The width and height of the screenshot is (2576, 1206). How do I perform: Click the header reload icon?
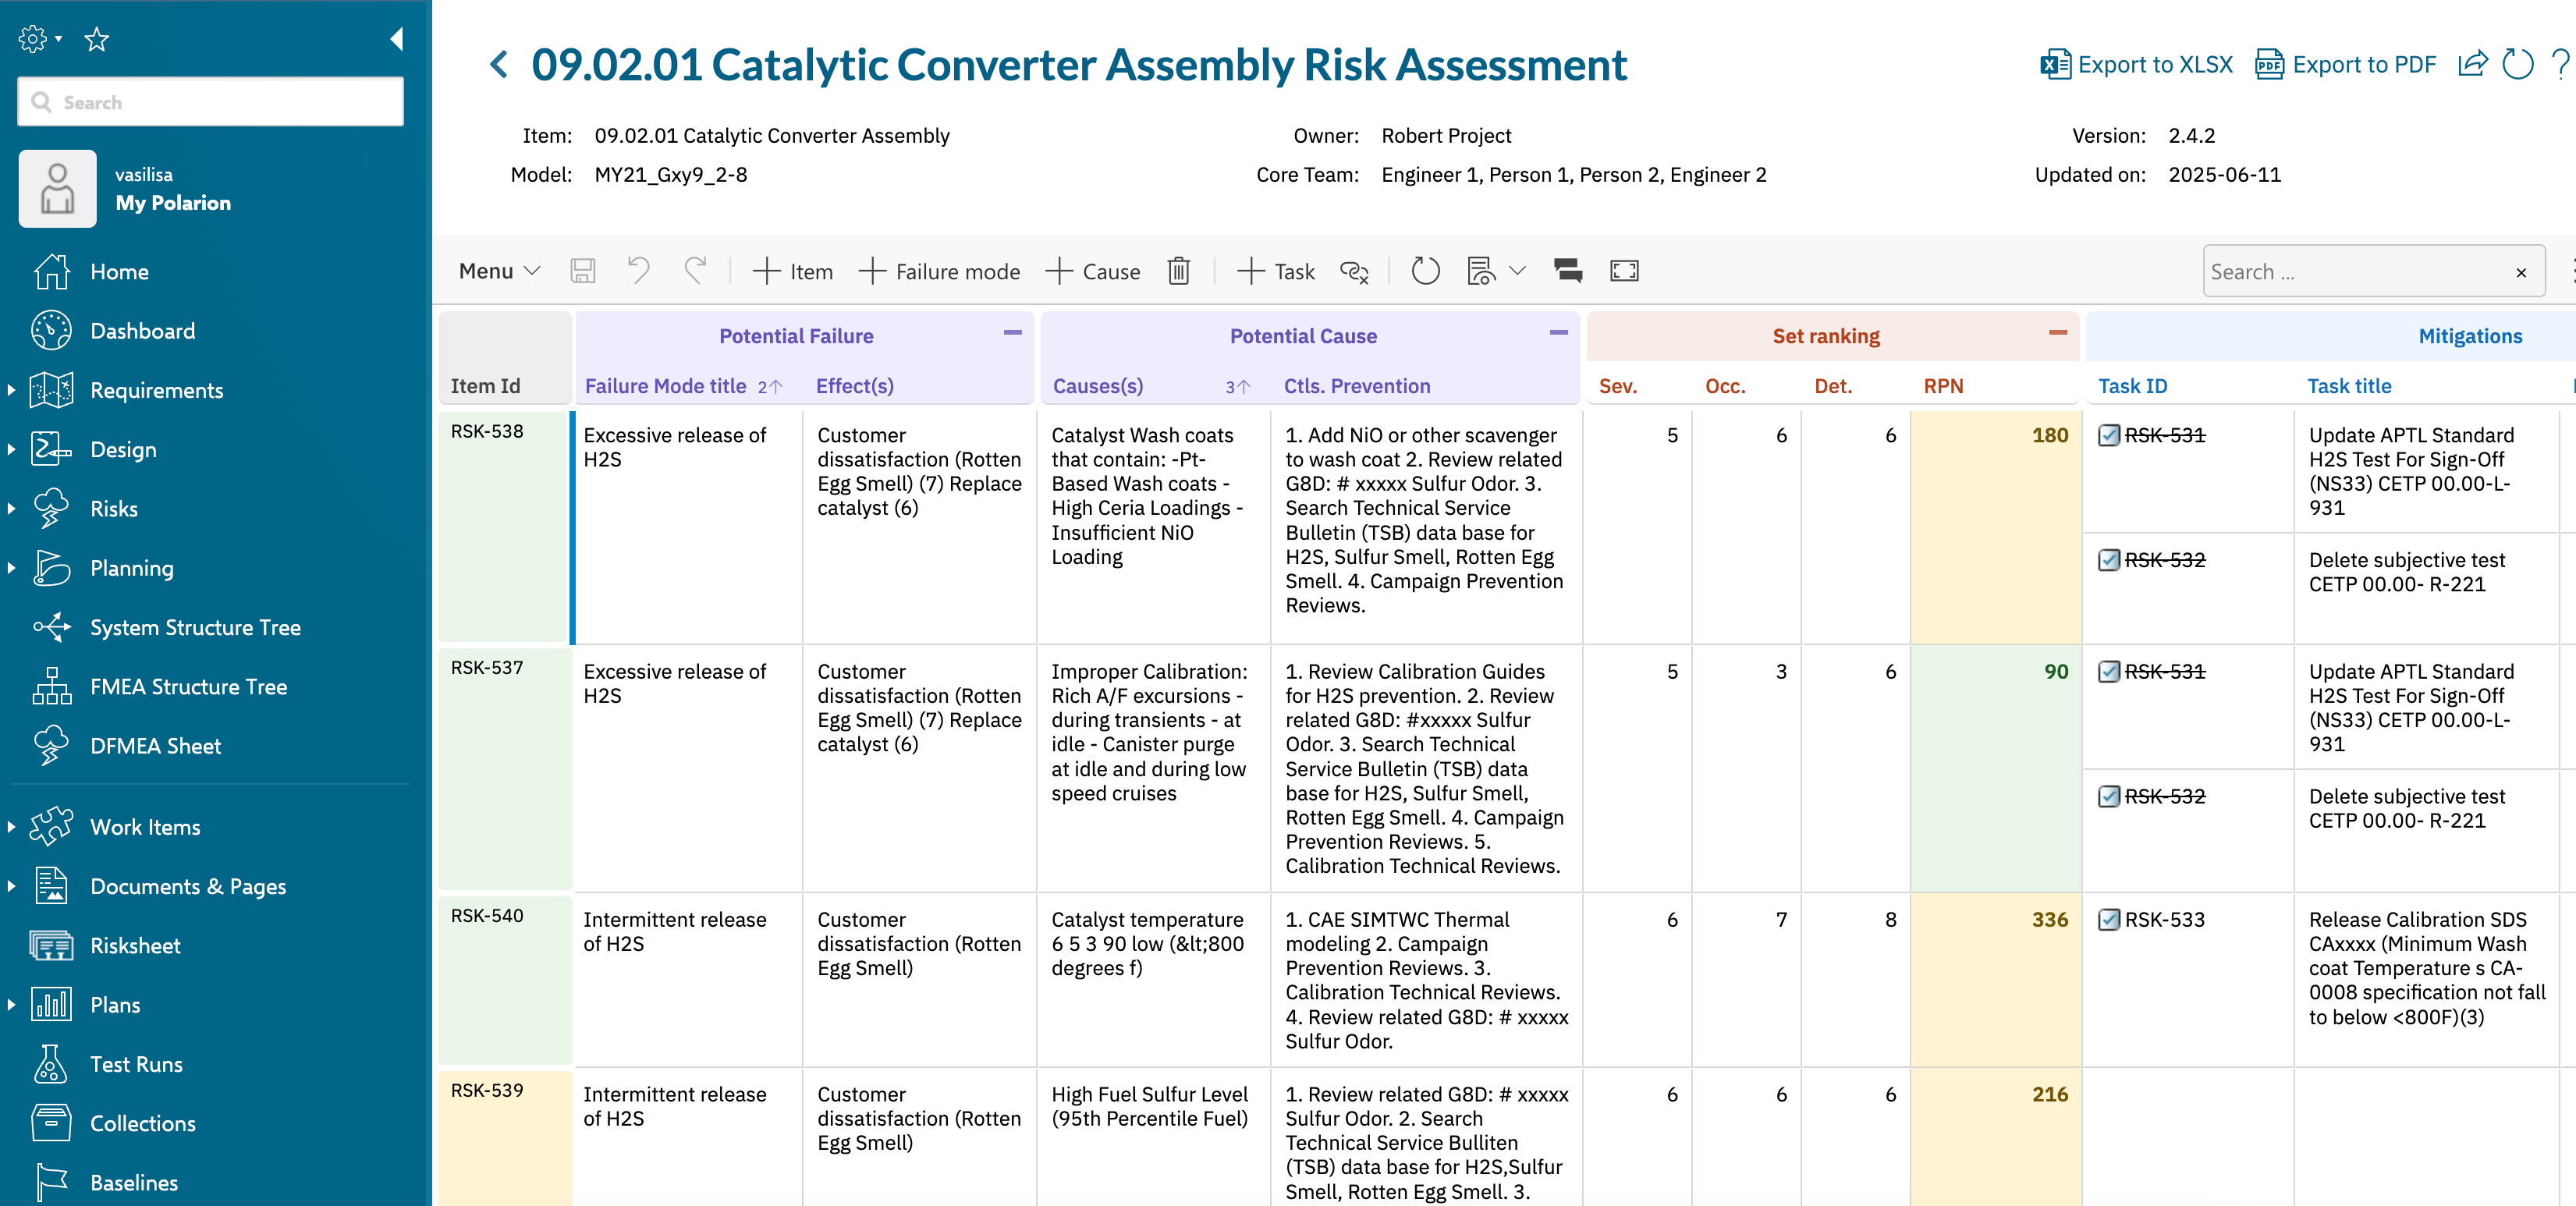point(2517,65)
